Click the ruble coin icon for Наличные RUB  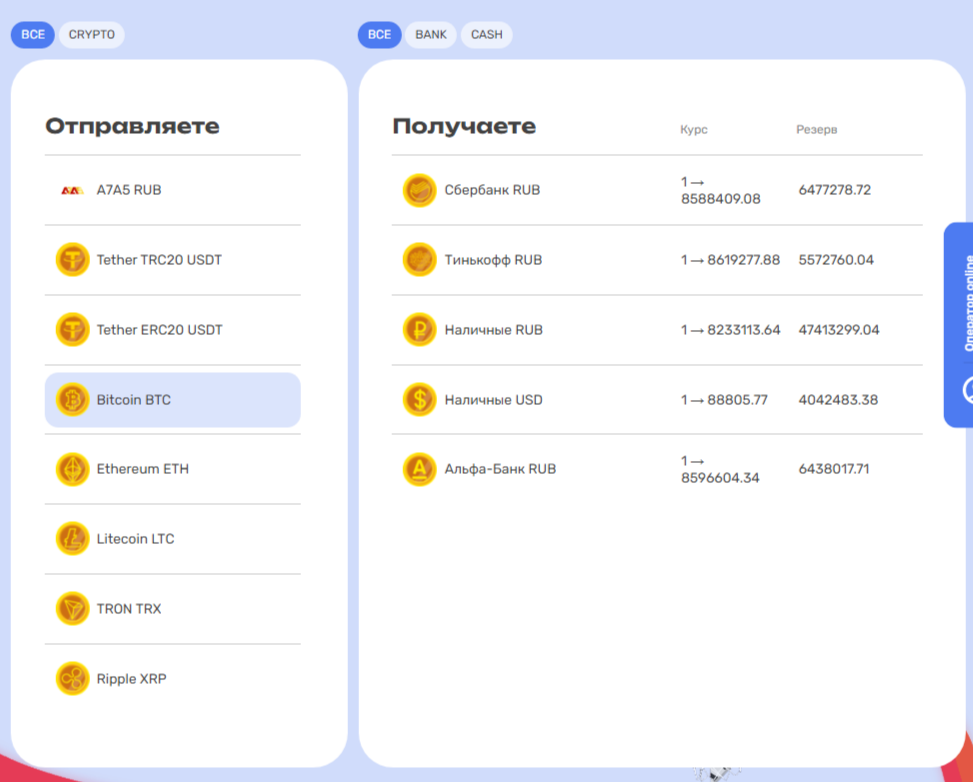(x=419, y=330)
